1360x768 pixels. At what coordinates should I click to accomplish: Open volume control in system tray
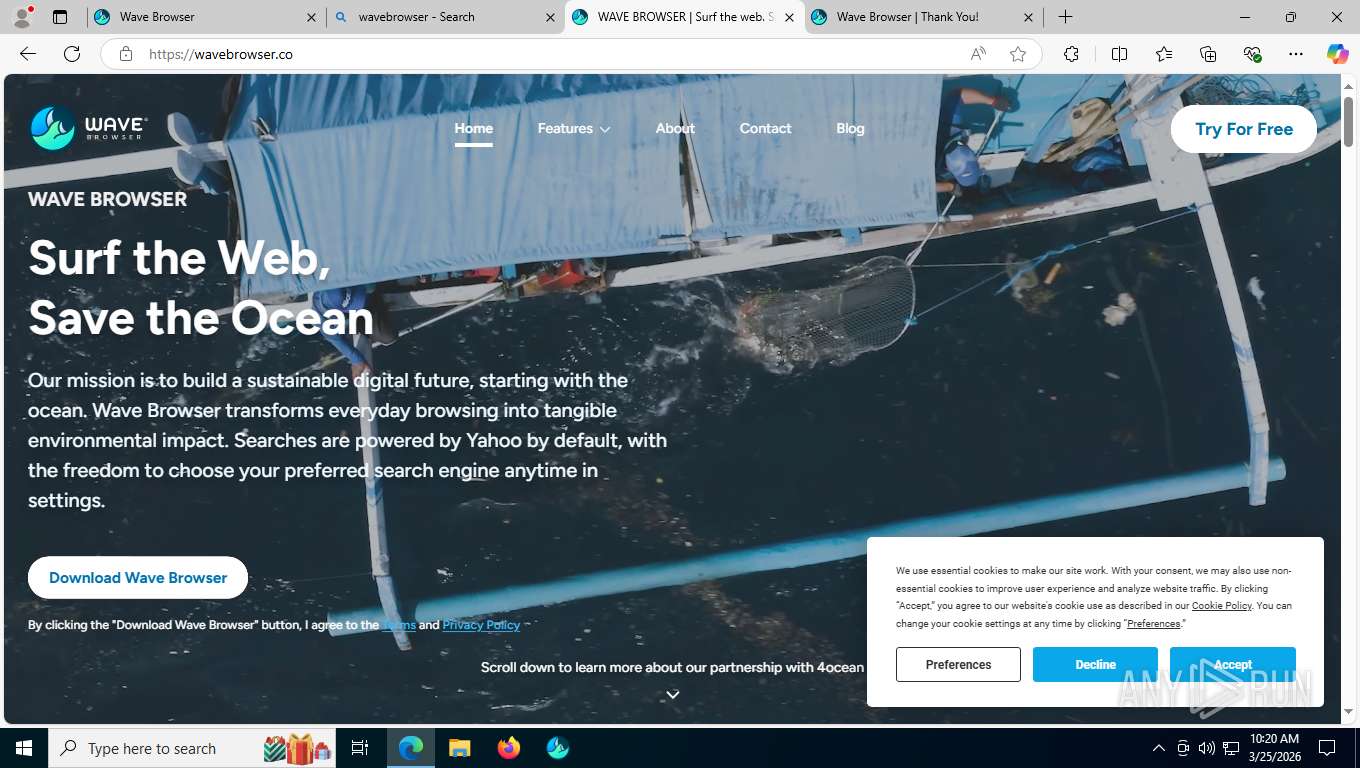point(1207,748)
